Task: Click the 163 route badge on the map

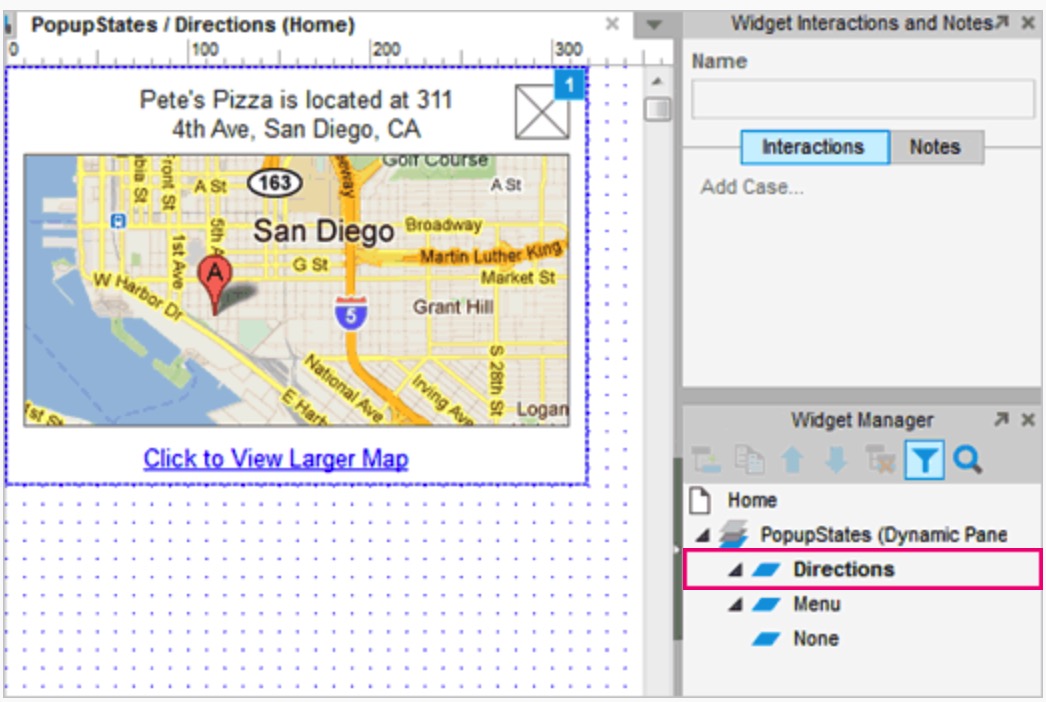Action: coord(274,182)
